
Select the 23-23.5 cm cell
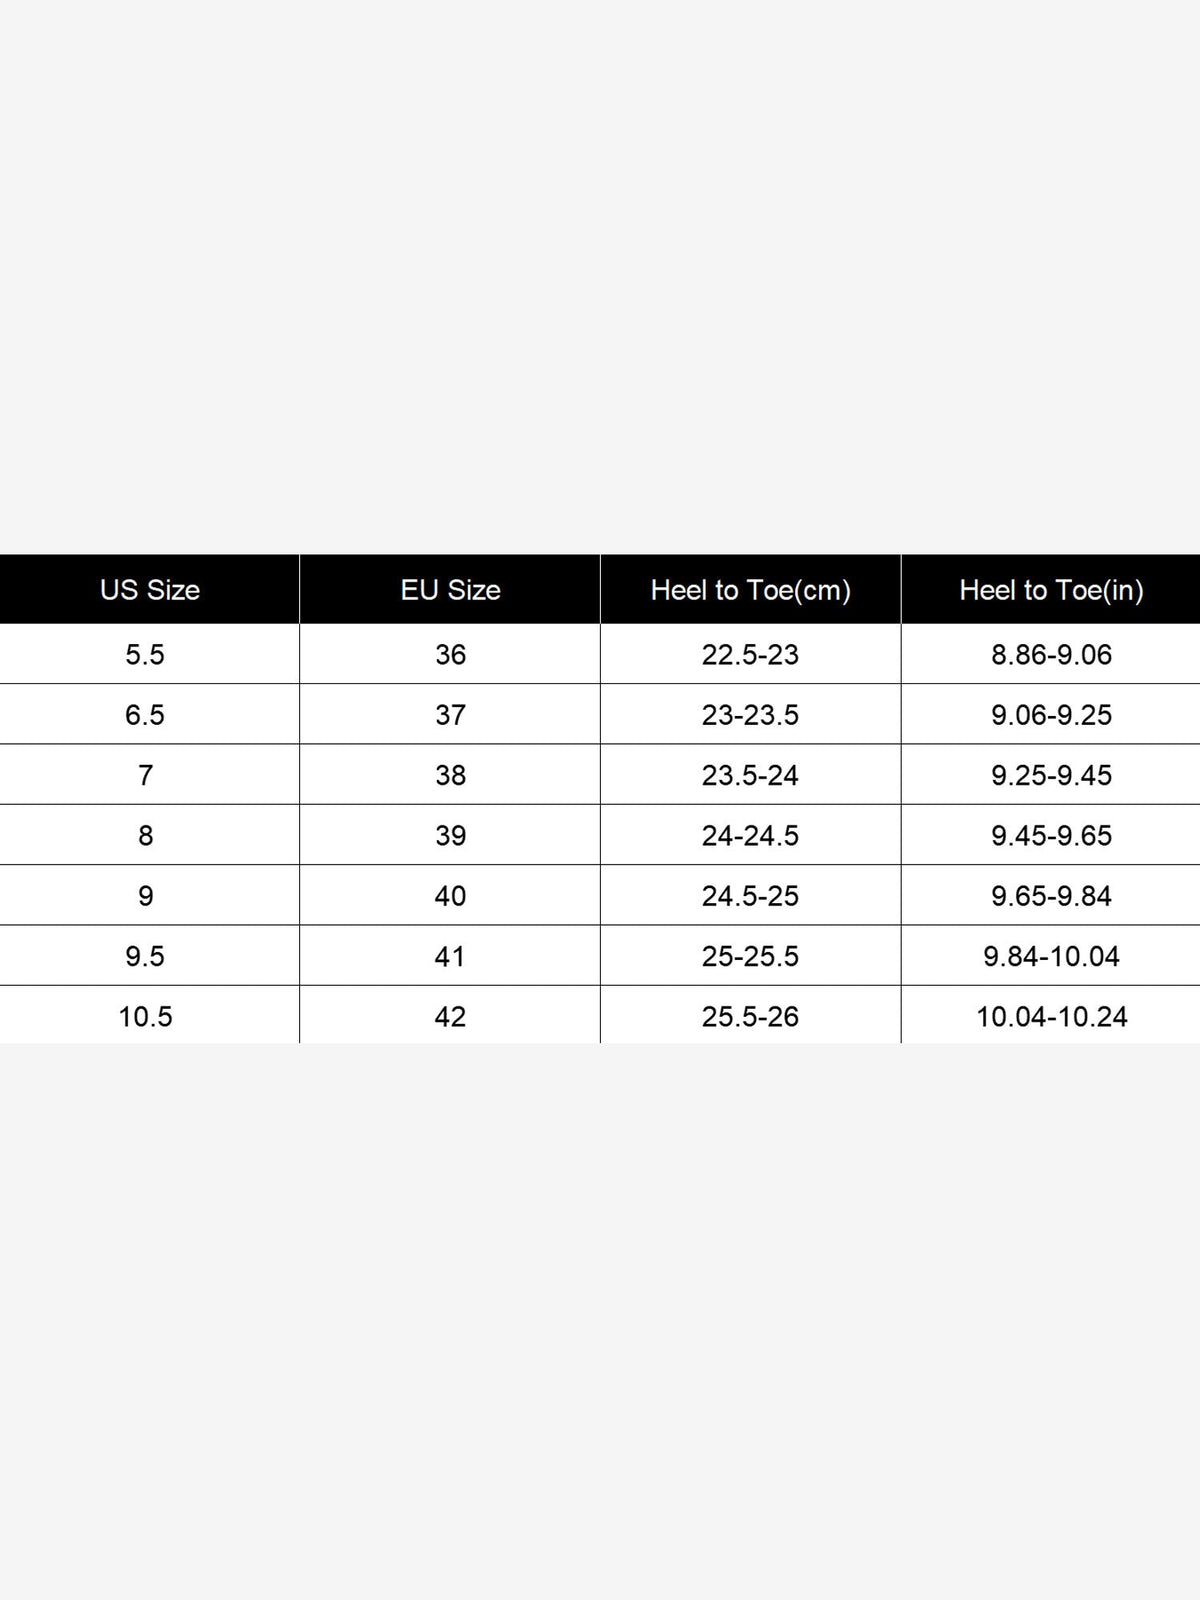pos(751,714)
